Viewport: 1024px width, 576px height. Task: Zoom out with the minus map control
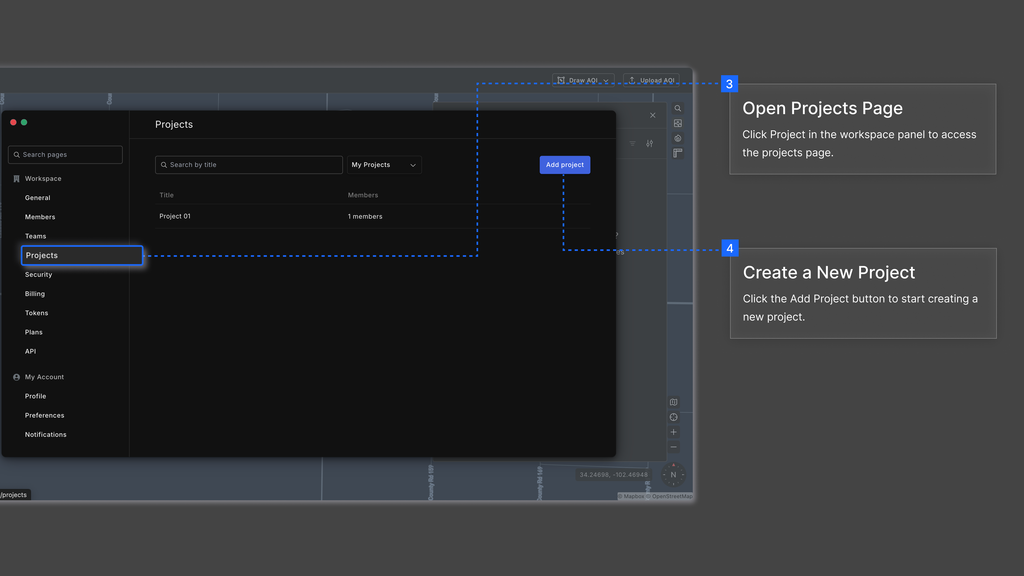pyautogui.click(x=673, y=447)
